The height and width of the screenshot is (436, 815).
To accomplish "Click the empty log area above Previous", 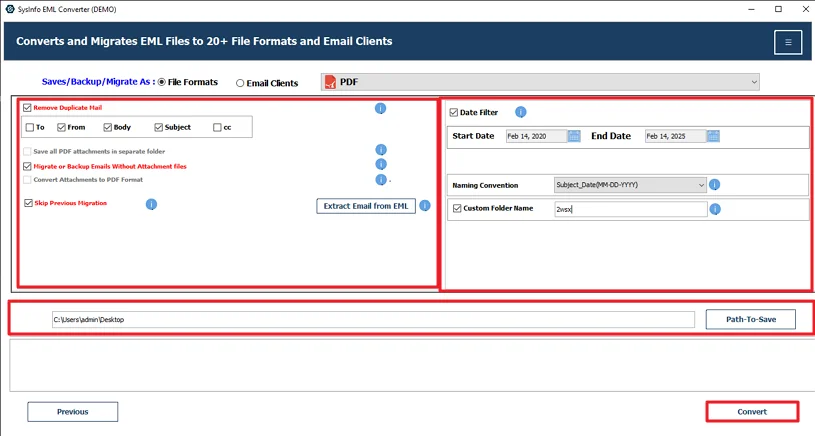I will (411, 365).
